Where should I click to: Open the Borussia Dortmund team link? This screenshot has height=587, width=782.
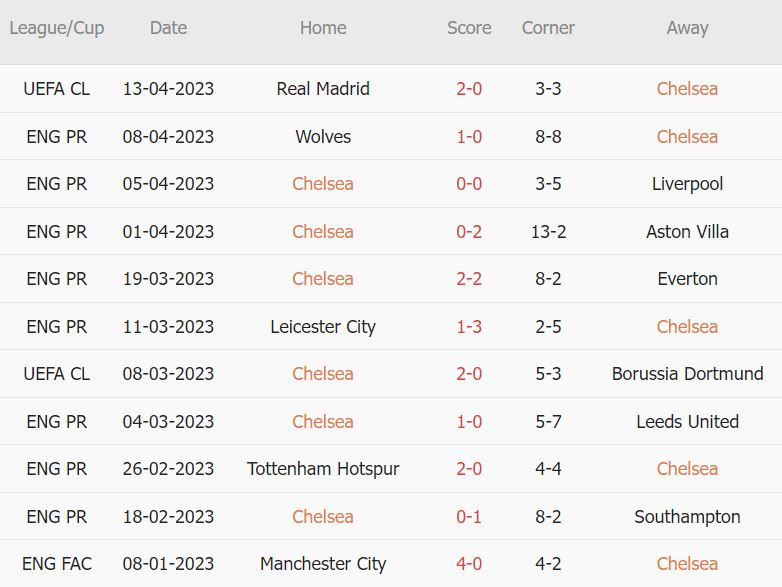pos(687,374)
